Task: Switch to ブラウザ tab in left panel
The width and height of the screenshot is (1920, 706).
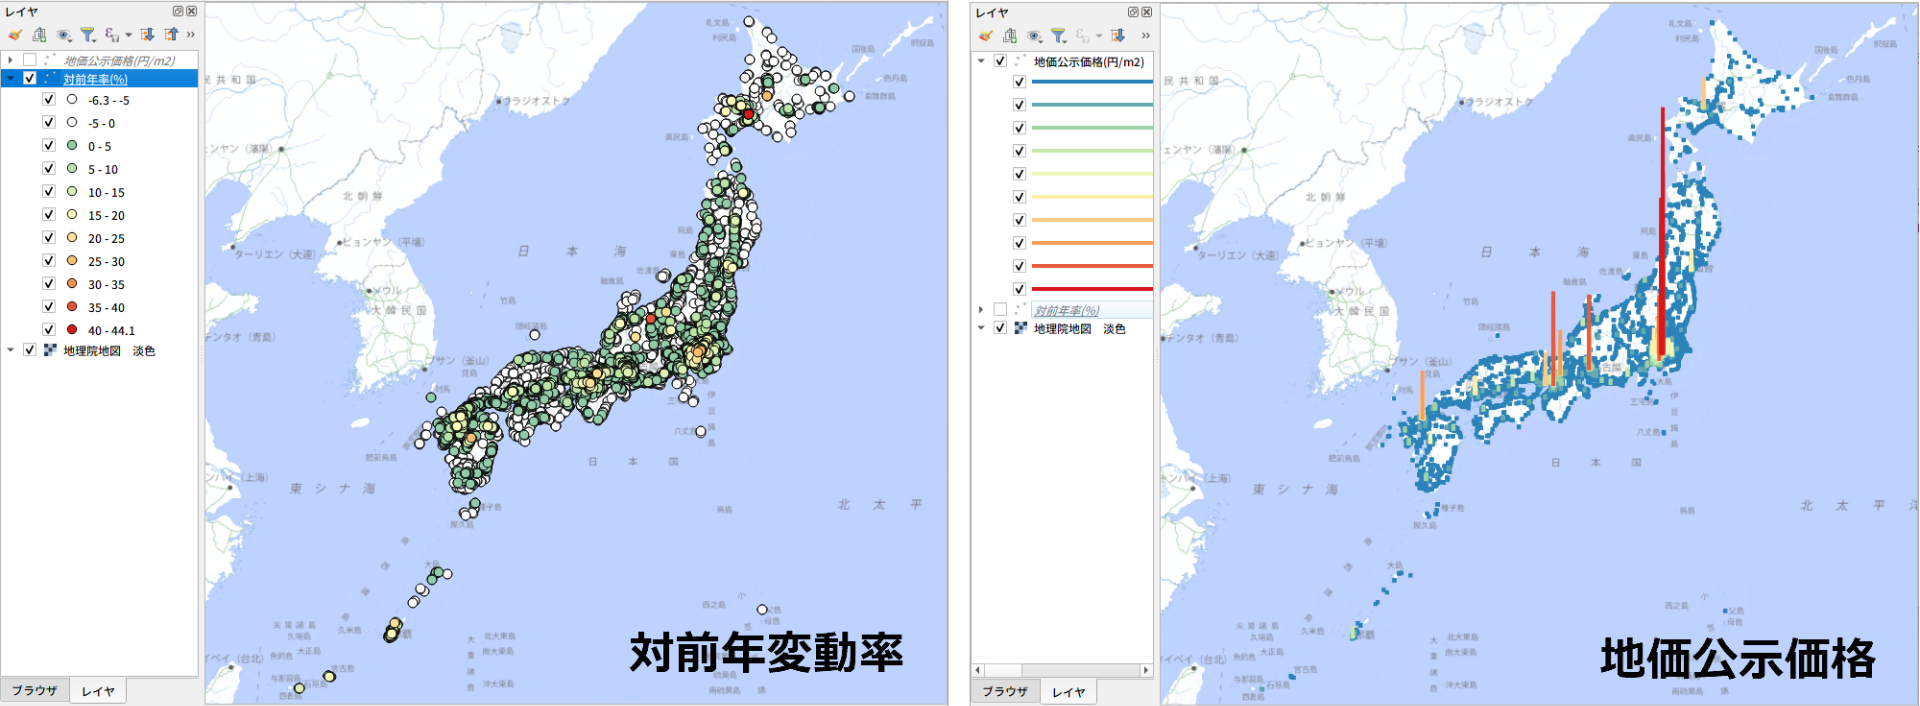Action: (35, 691)
